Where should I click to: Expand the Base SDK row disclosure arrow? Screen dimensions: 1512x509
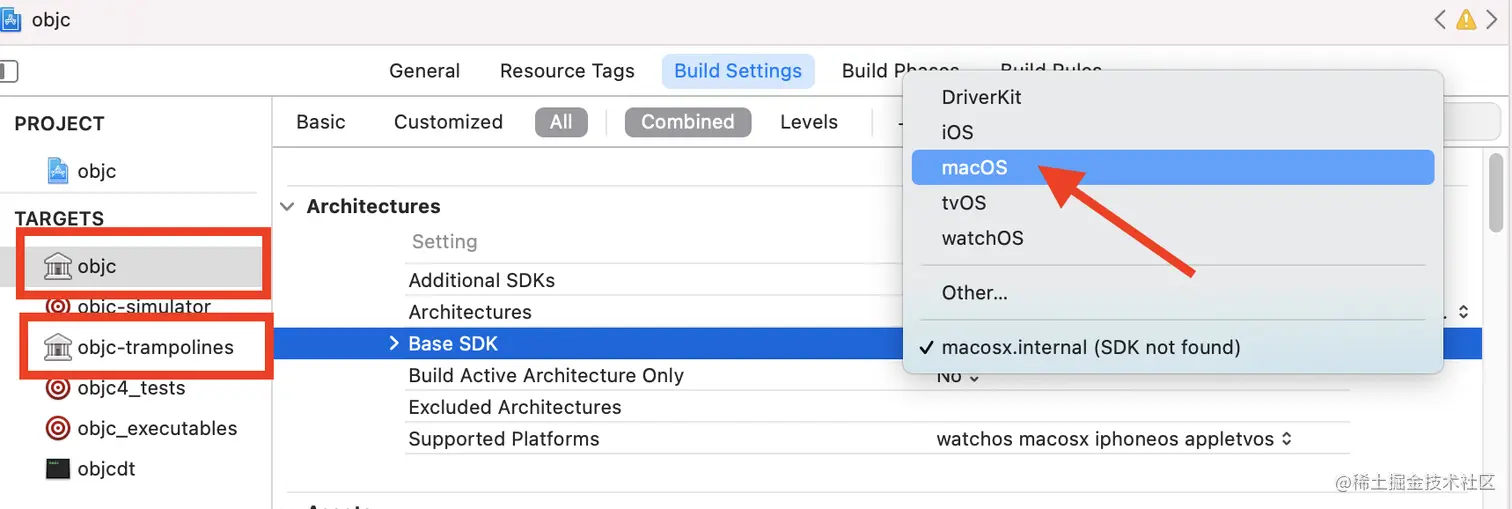coord(394,344)
